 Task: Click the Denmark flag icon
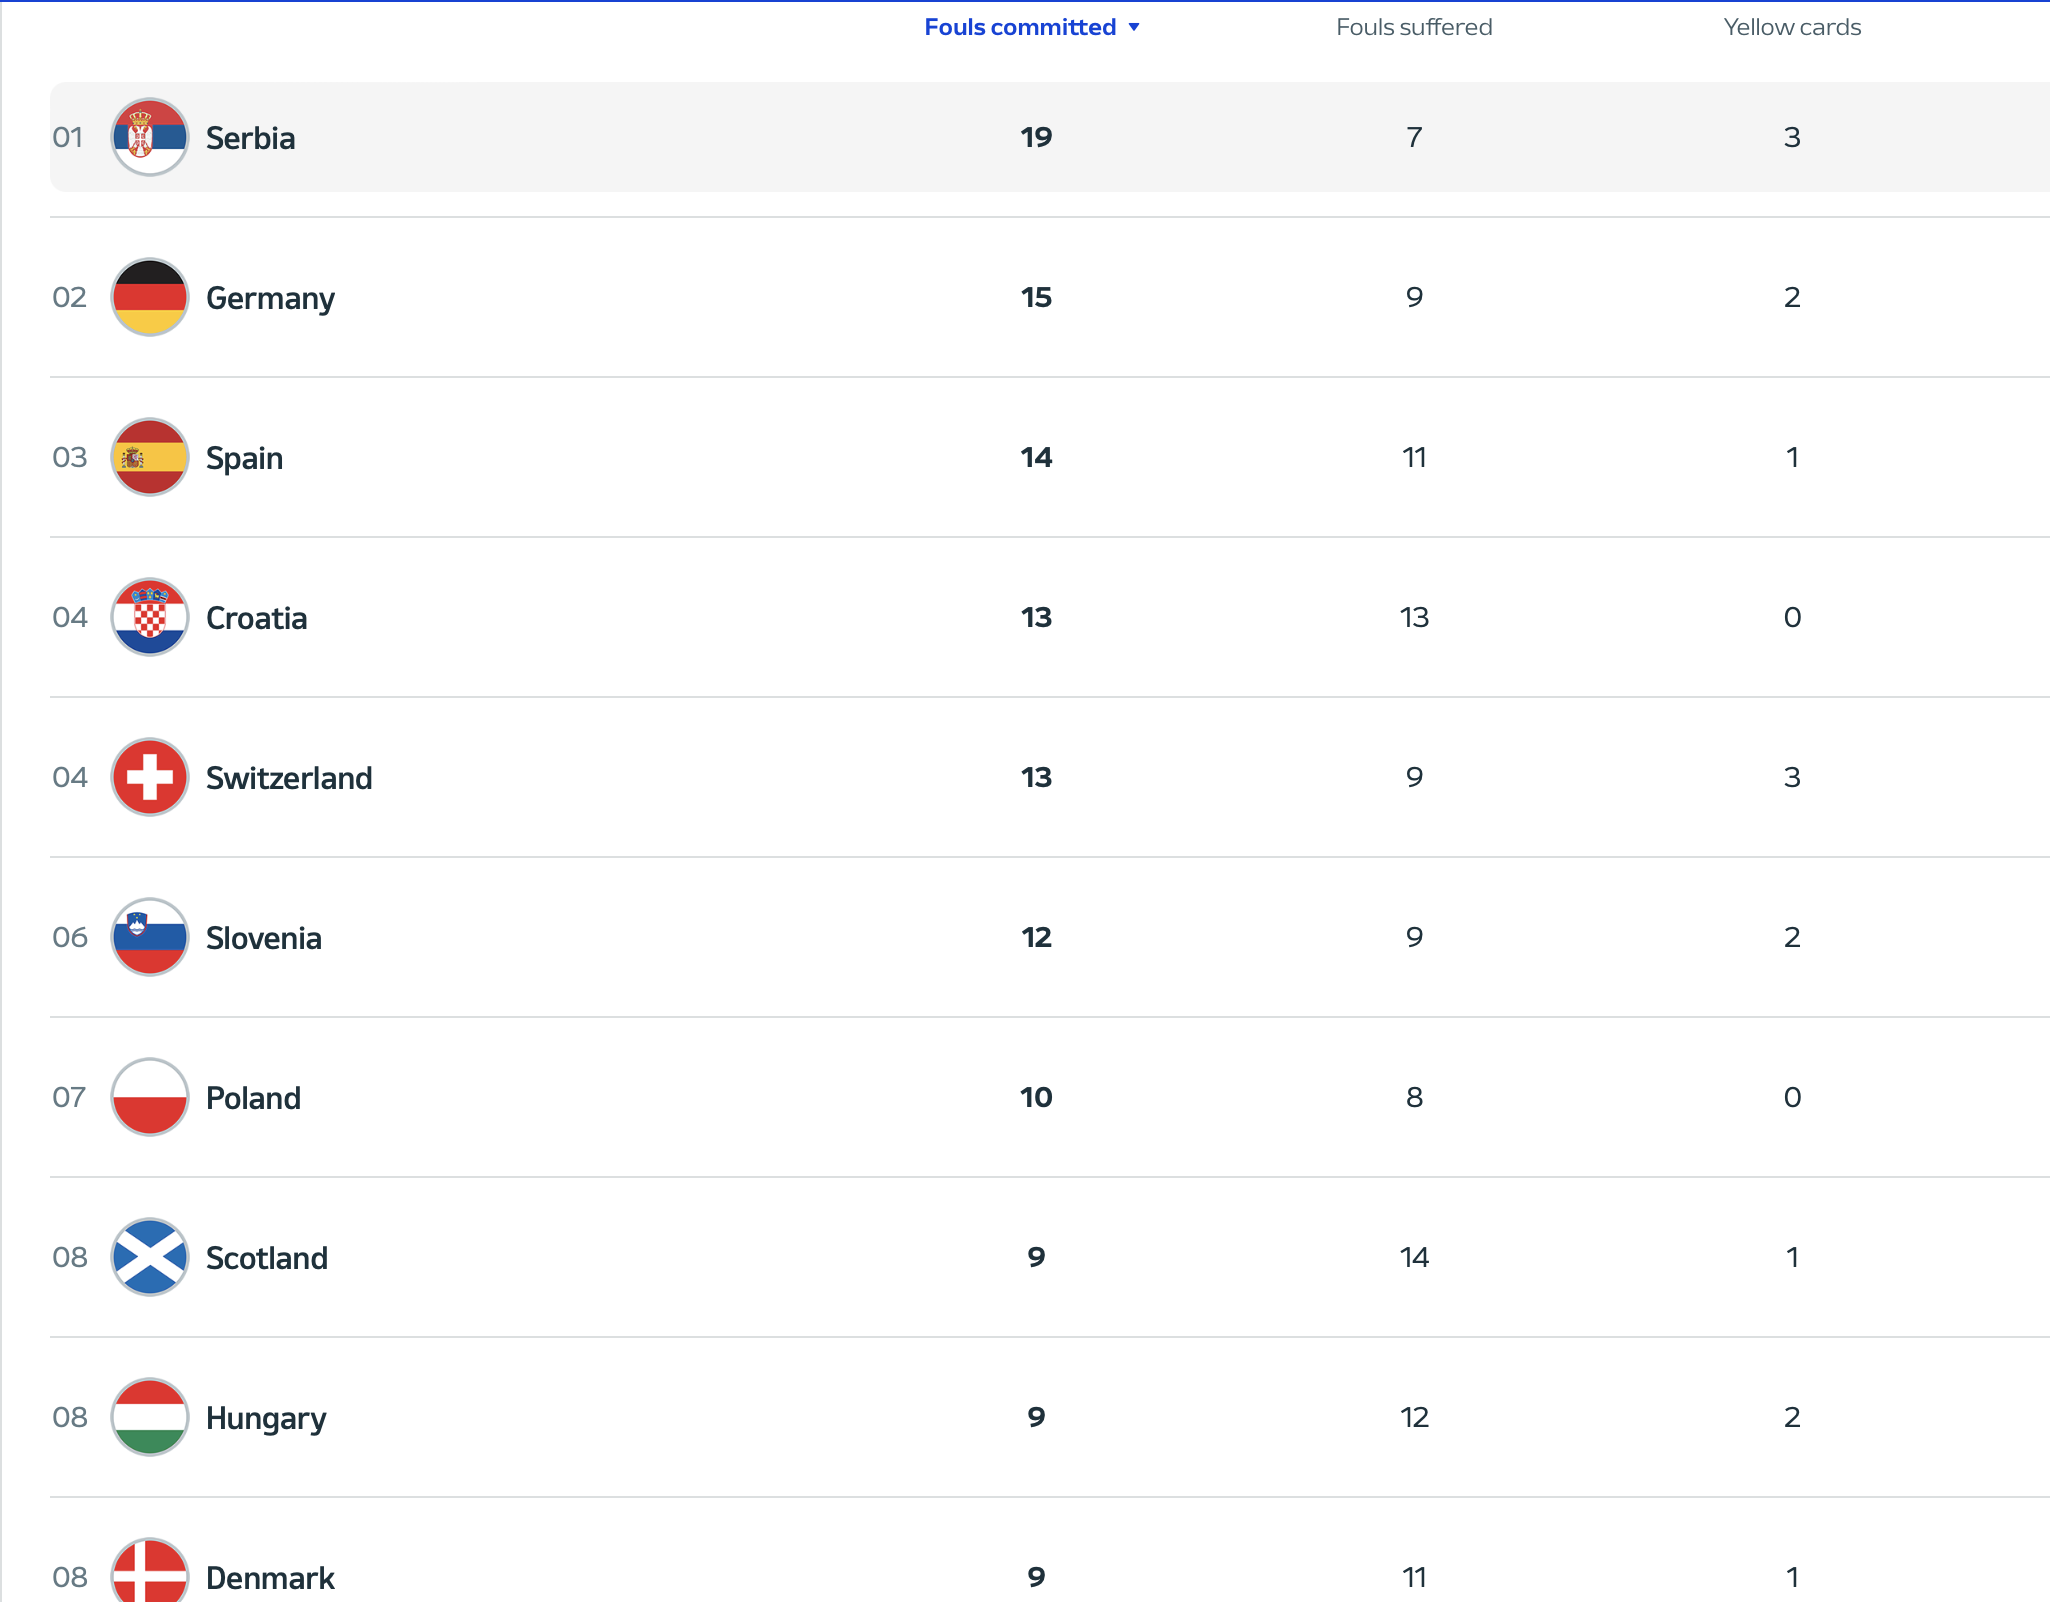[150, 1572]
